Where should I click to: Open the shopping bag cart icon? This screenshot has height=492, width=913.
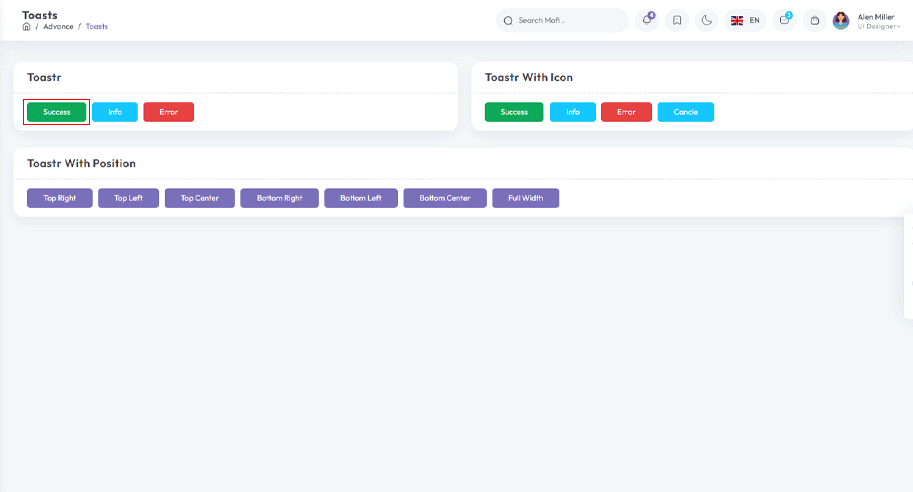click(815, 20)
